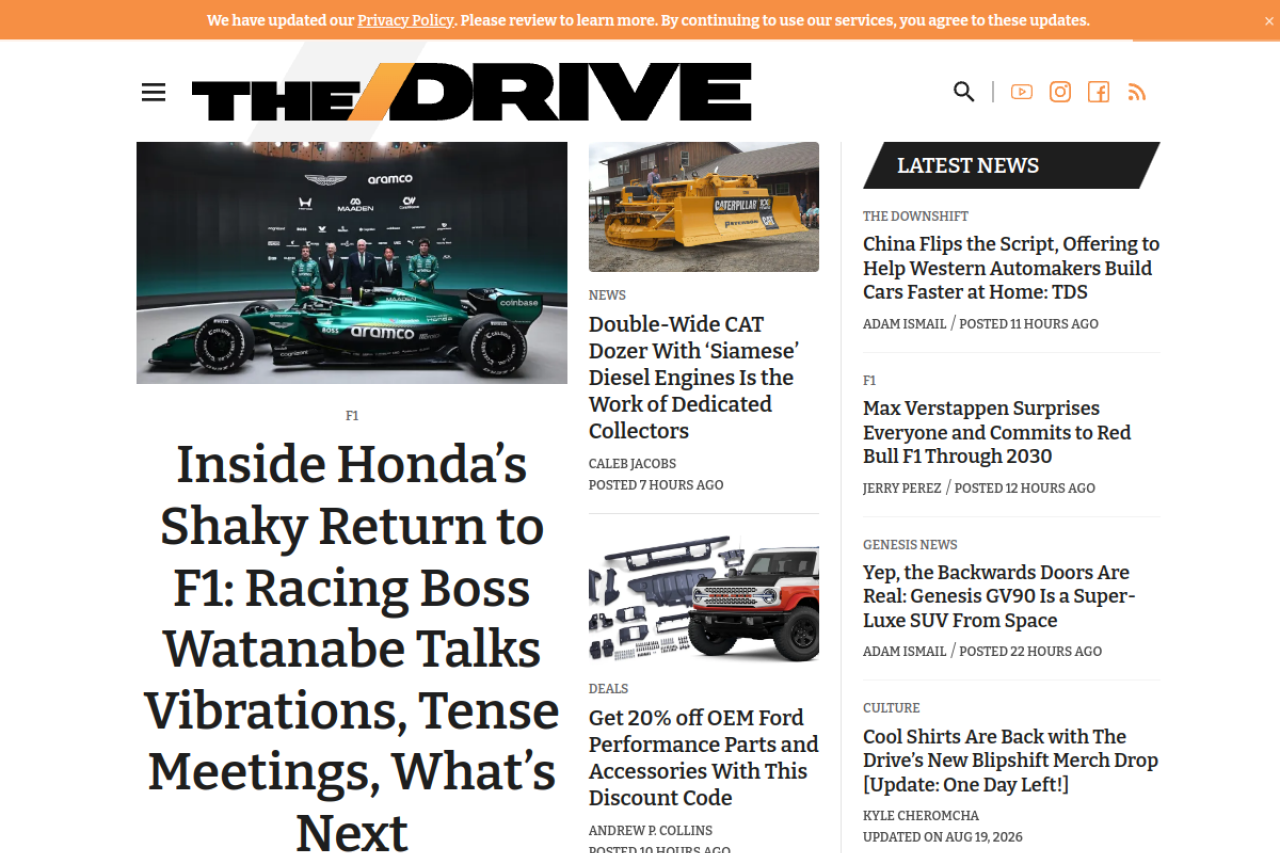This screenshot has width=1280, height=853.
Task: View author Andrew P. Collins
Action: pyautogui.click(x=650, y=830)
